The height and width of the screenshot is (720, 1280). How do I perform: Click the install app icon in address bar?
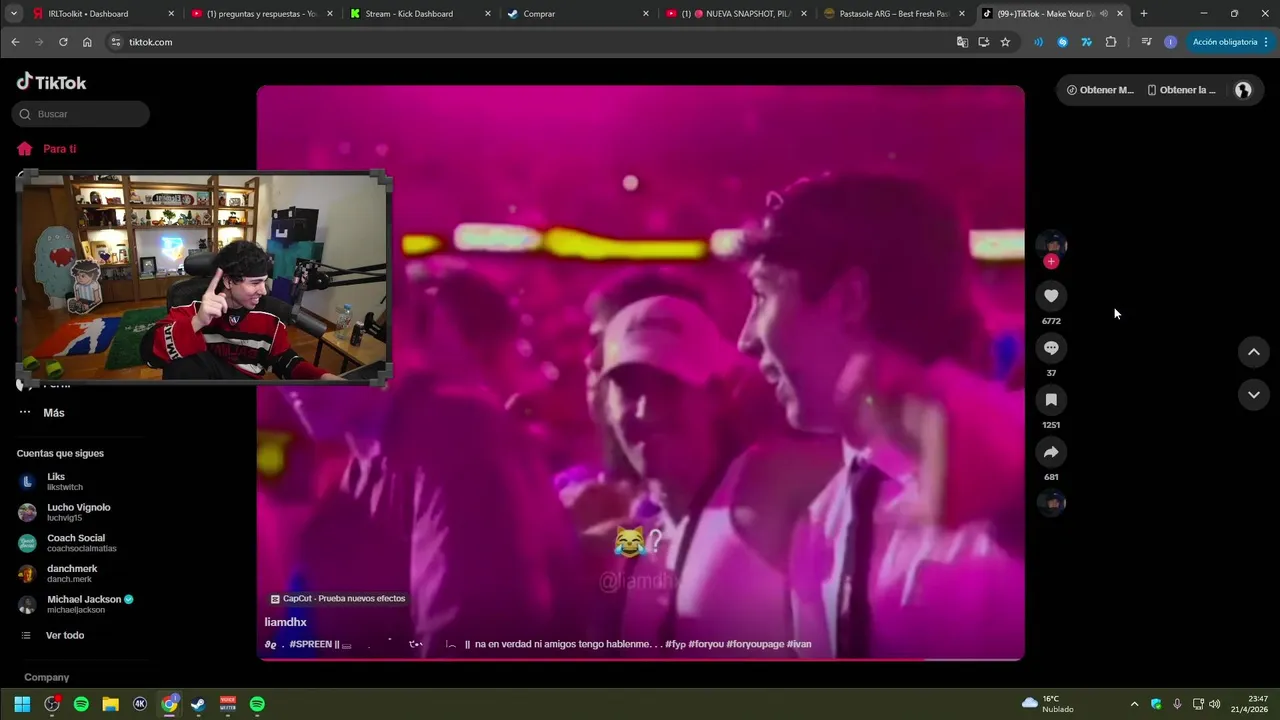click(x=984, y=42)
